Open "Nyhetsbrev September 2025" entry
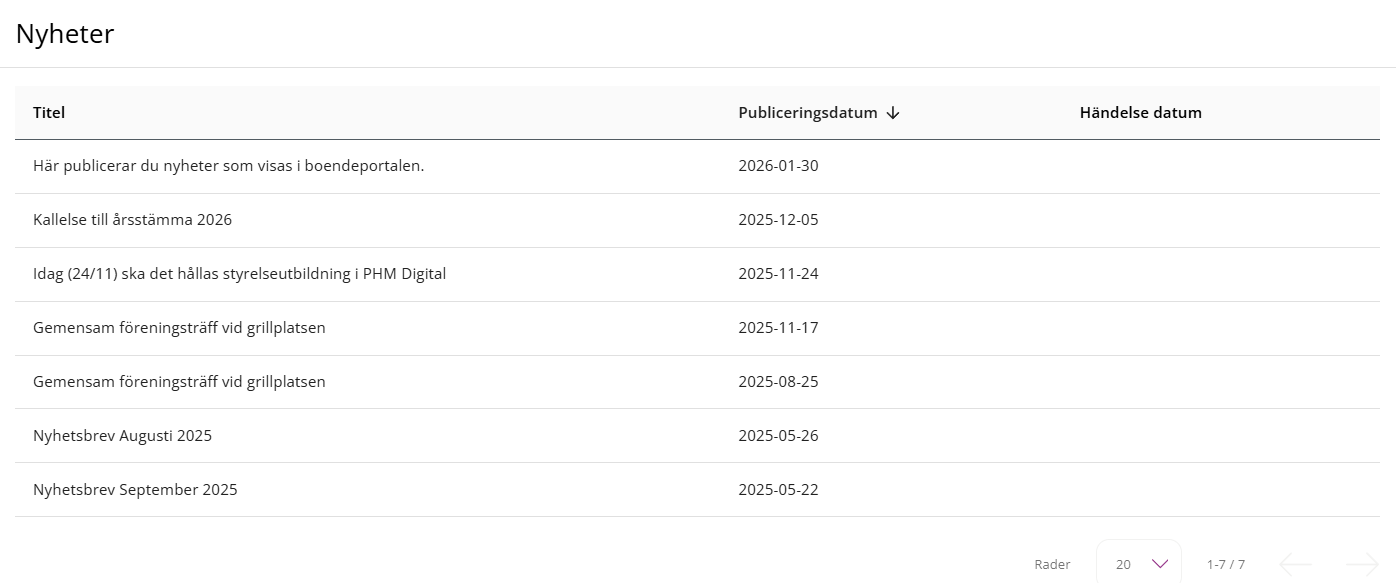 point(697,490)
